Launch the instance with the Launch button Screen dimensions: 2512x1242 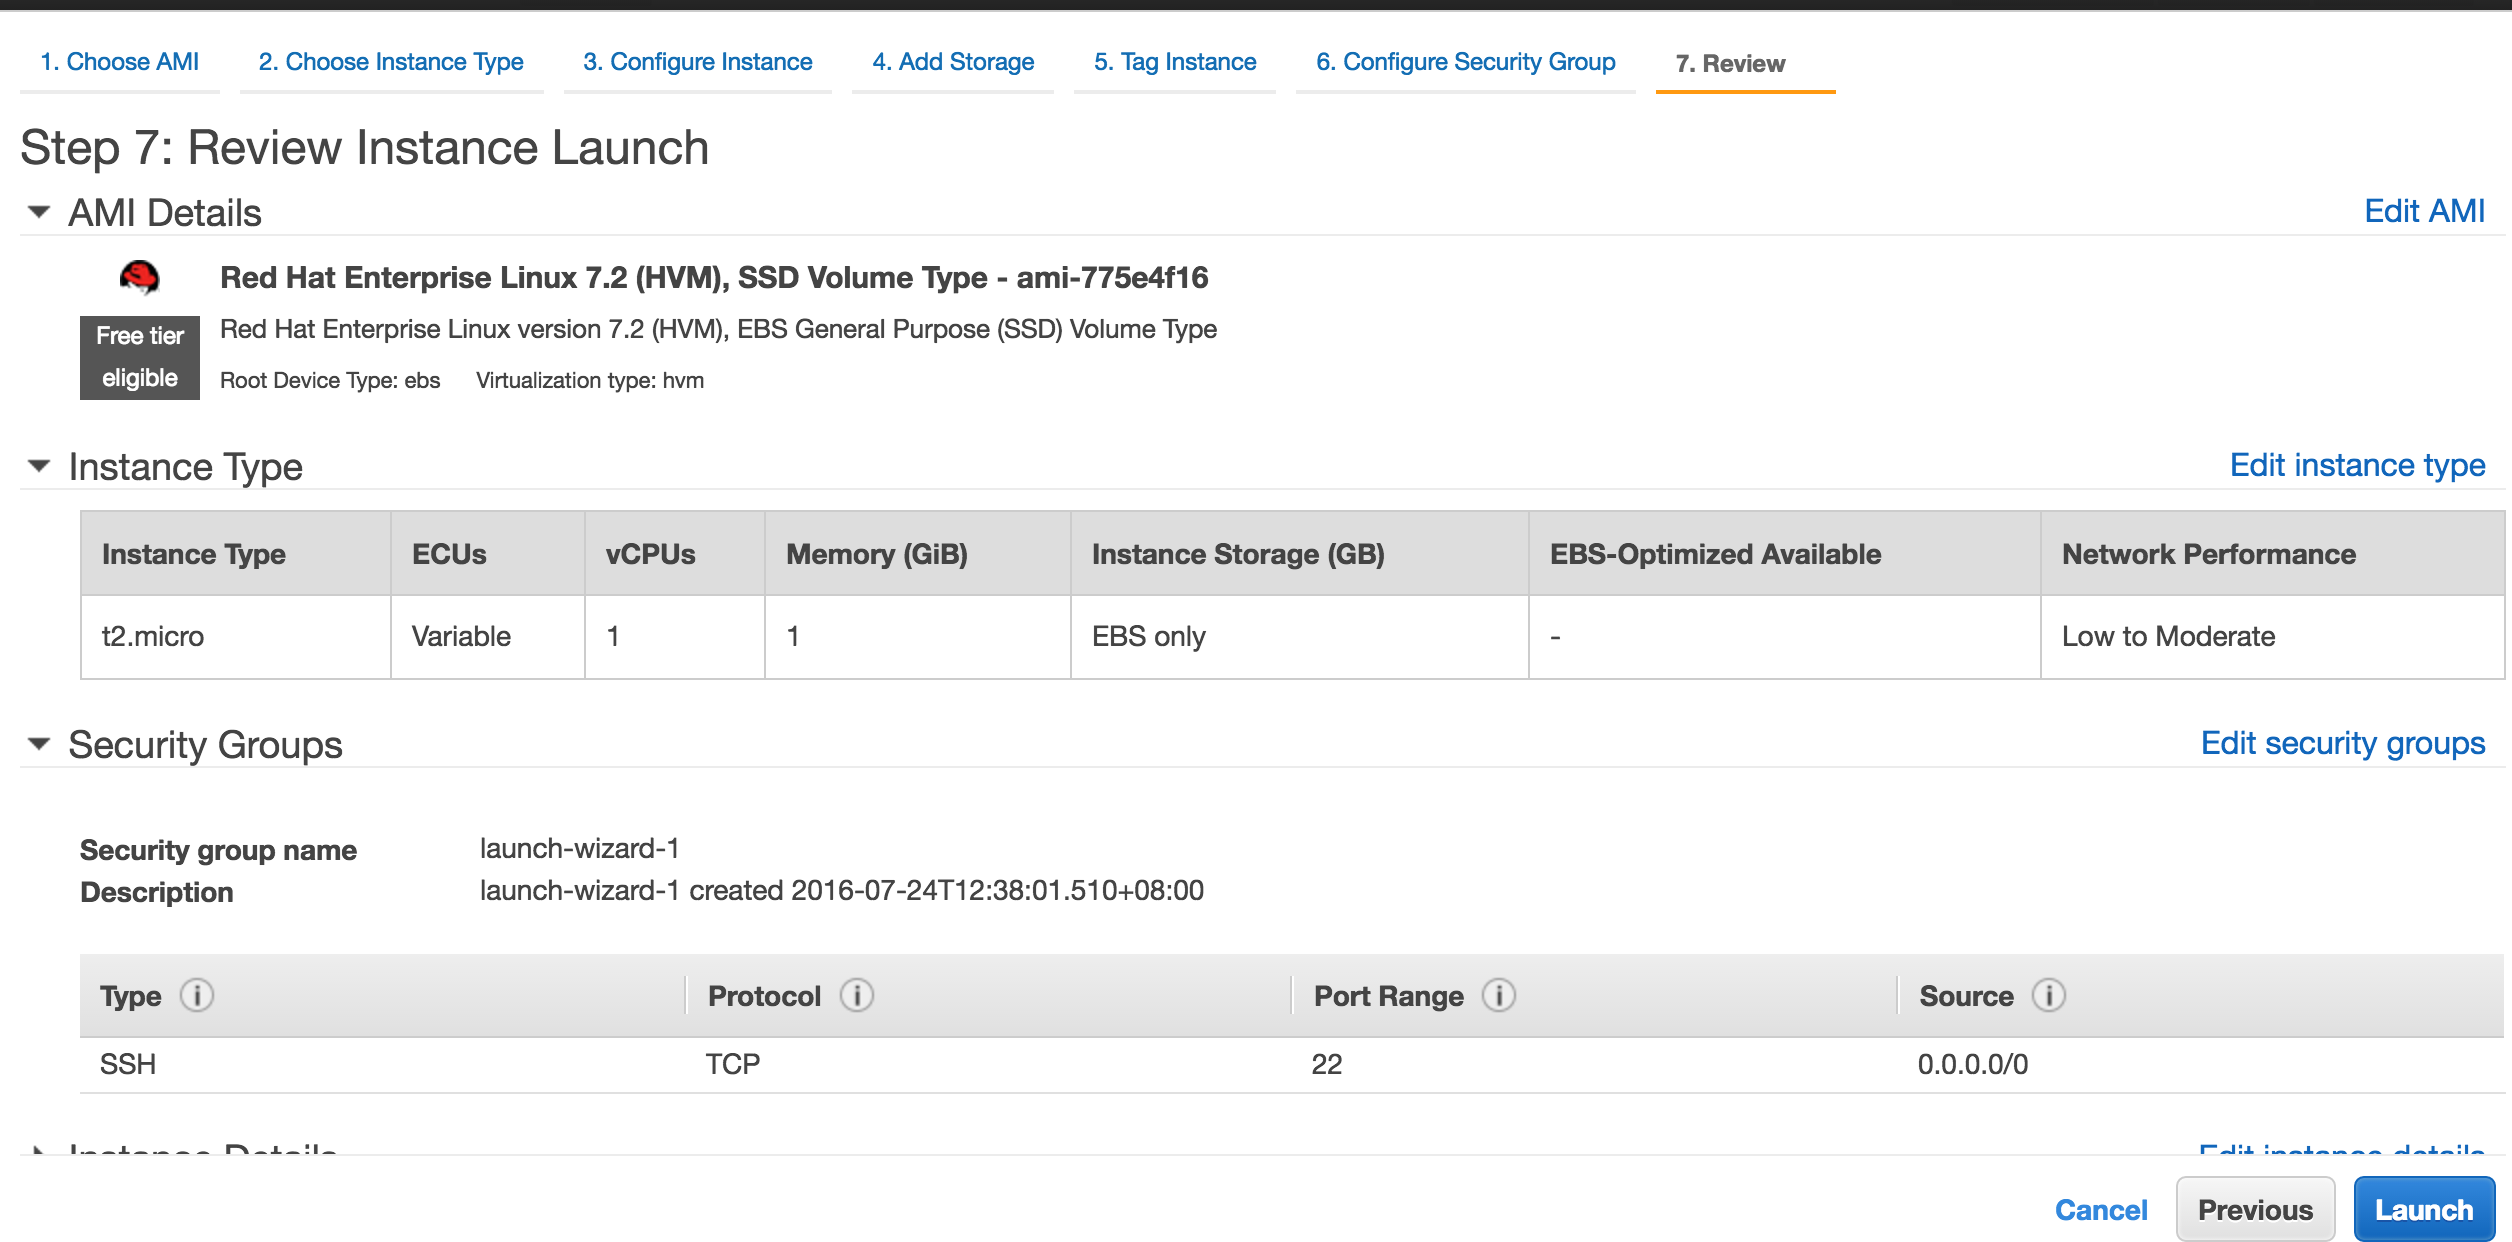(x=2424, y=1210)
